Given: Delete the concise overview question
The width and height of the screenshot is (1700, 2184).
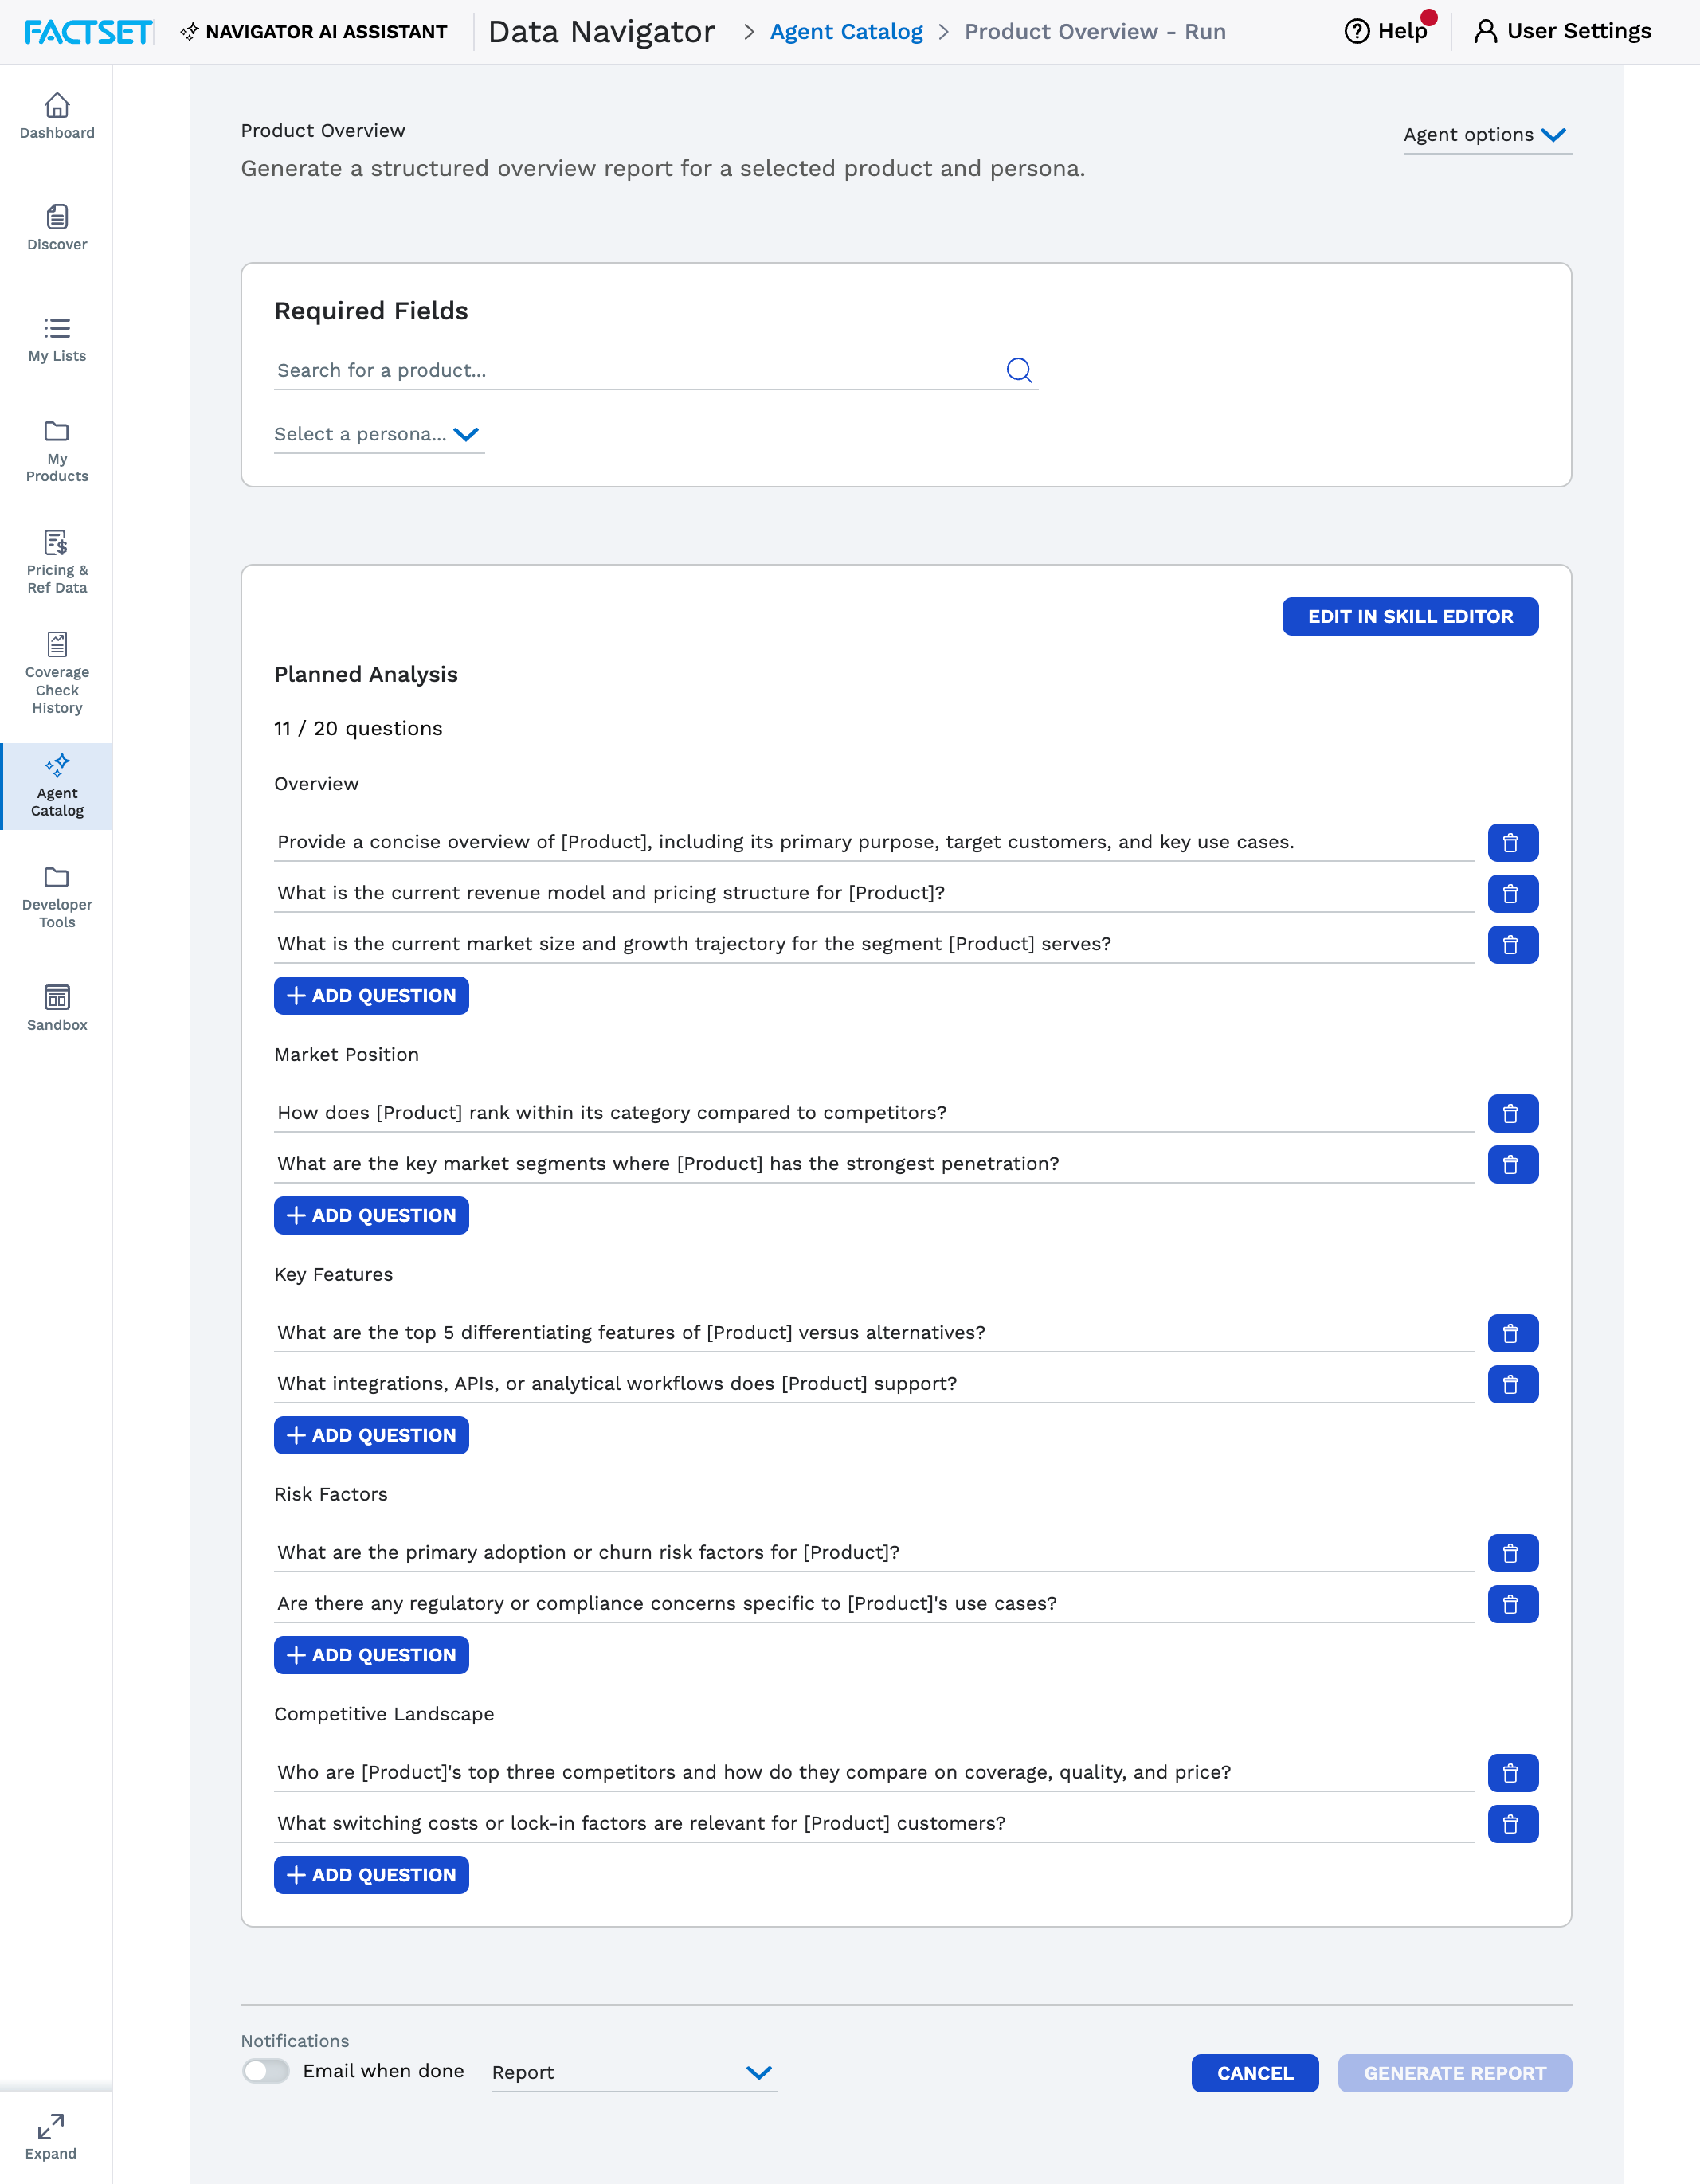Looking at the screenshot, I should [1512, 842].
